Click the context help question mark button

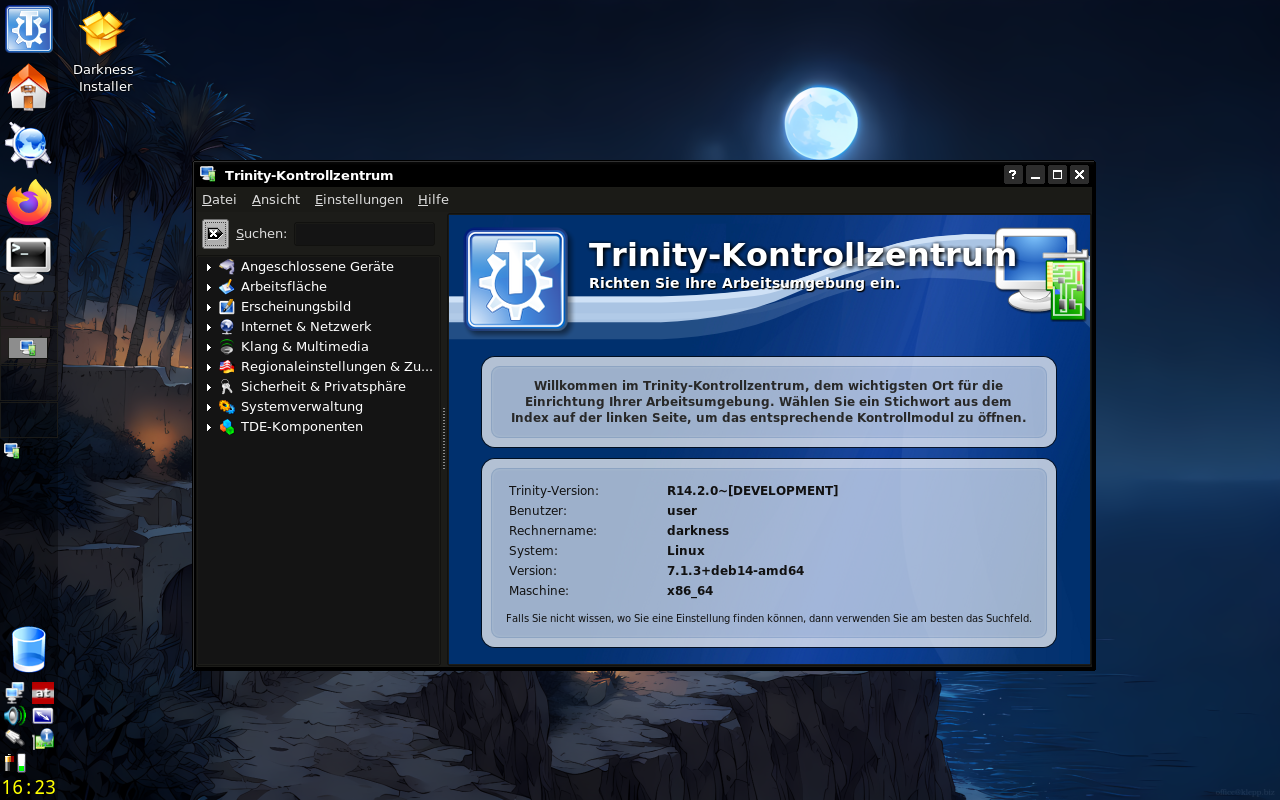[x=1013, y=175]
